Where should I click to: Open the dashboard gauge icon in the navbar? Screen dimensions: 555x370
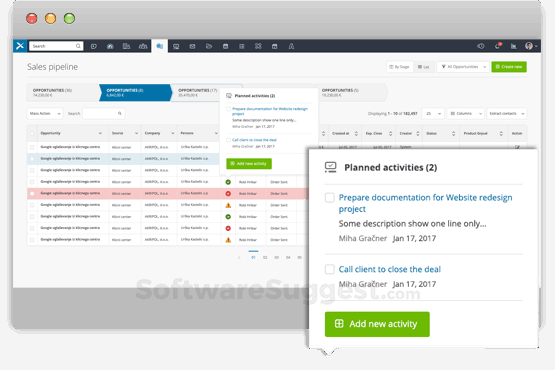[110, 46]
